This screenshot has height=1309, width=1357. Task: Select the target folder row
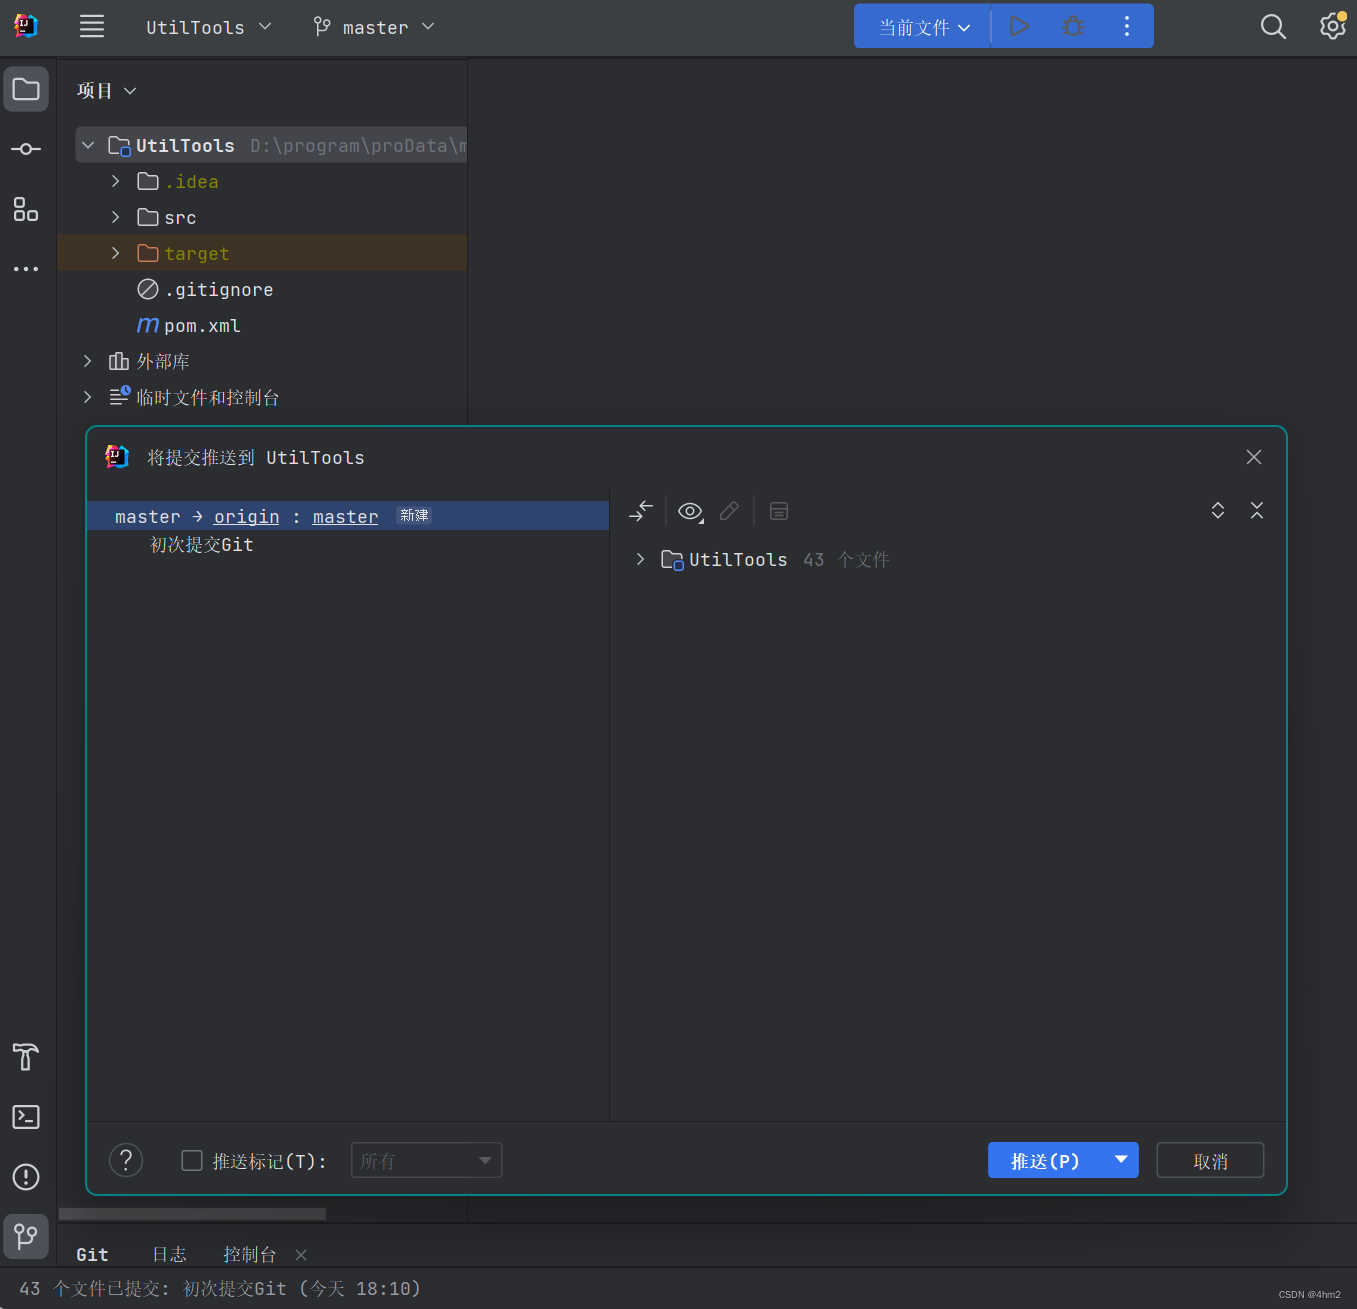262,253
